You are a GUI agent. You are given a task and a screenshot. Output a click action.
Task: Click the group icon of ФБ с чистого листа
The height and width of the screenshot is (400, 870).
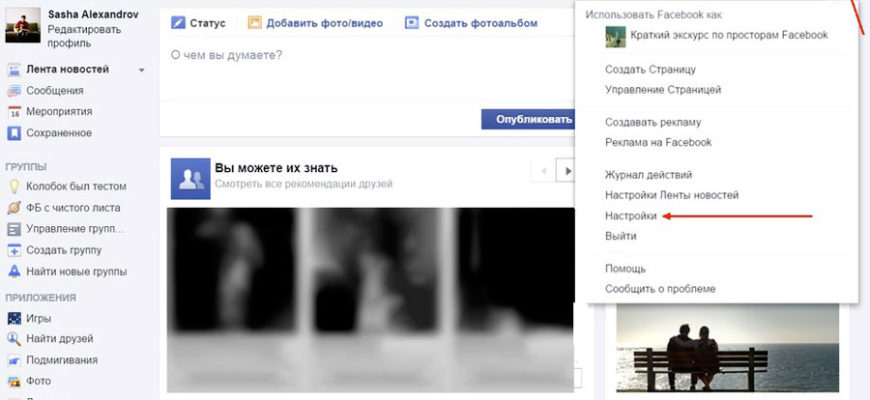(x=14, y=208)
